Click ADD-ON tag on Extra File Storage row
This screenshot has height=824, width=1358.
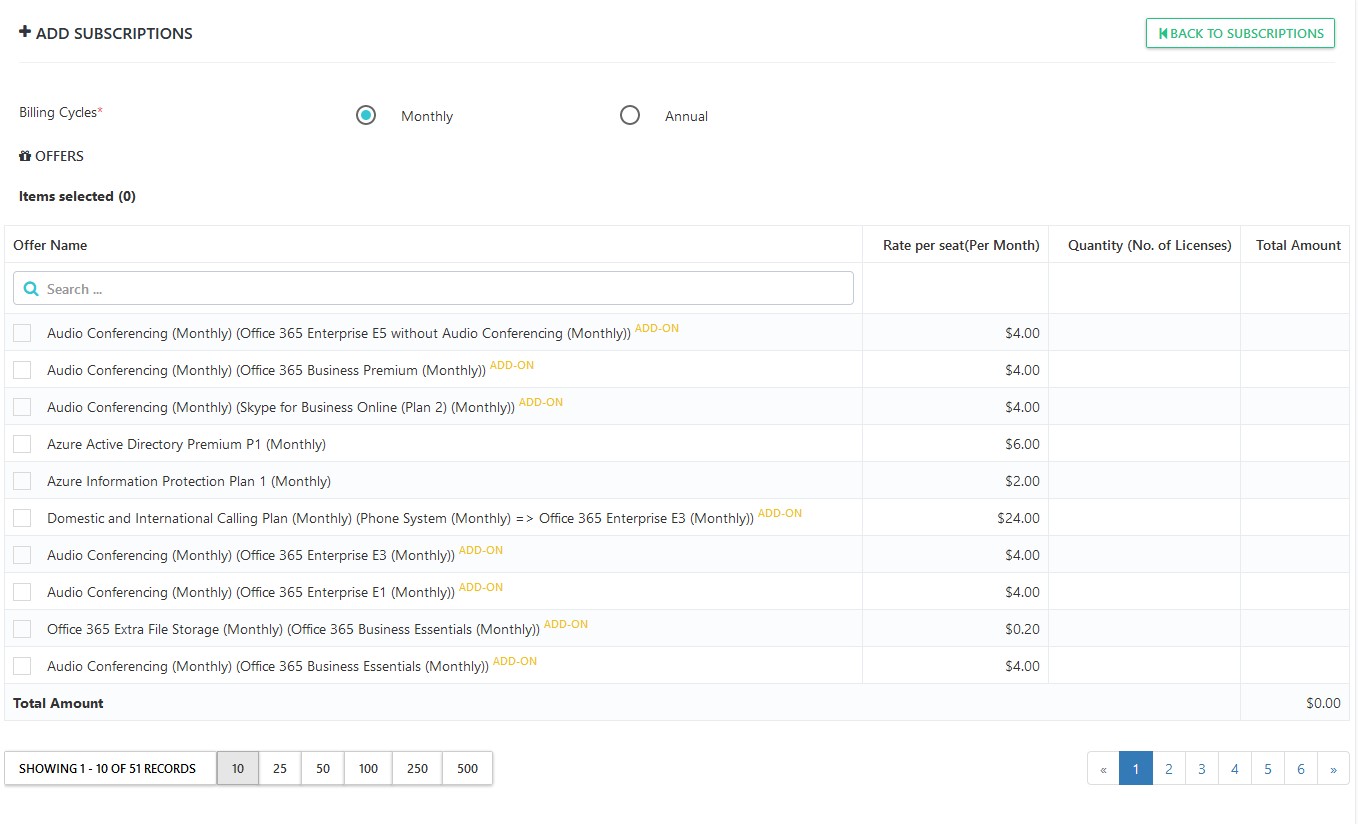566,624
